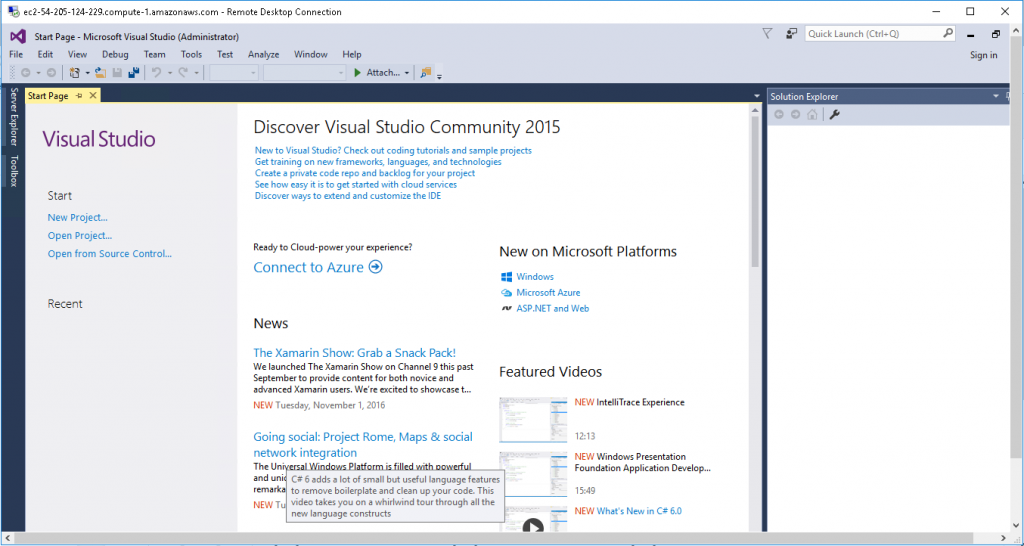Open the notifications flag icon
The image size is (1024, 546).
[767, 33]
